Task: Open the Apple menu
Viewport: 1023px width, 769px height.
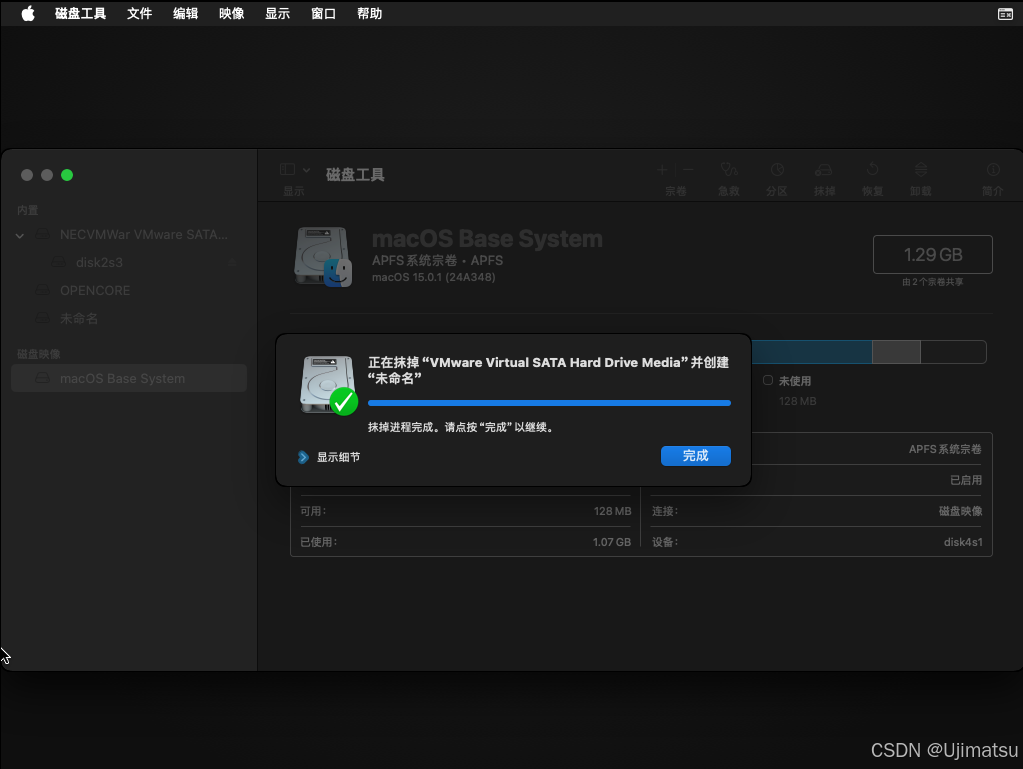Action: tap(28, 13)
